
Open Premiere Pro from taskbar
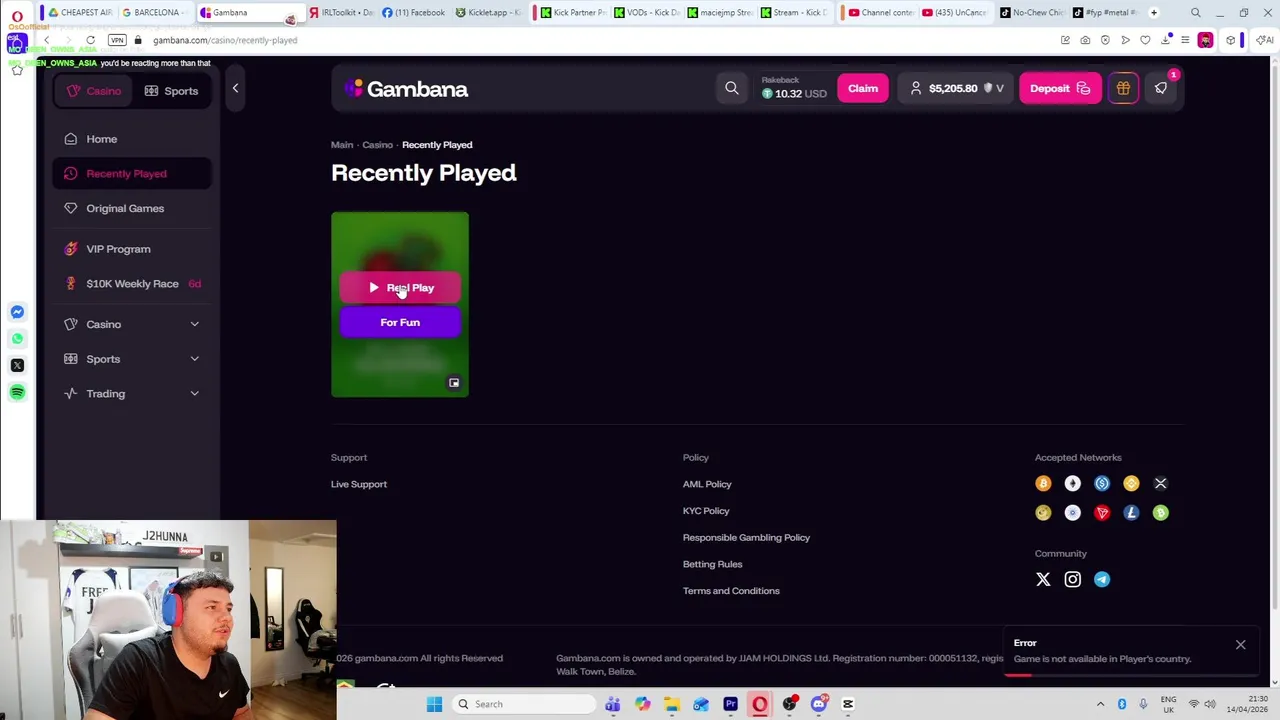pos(730,704)
